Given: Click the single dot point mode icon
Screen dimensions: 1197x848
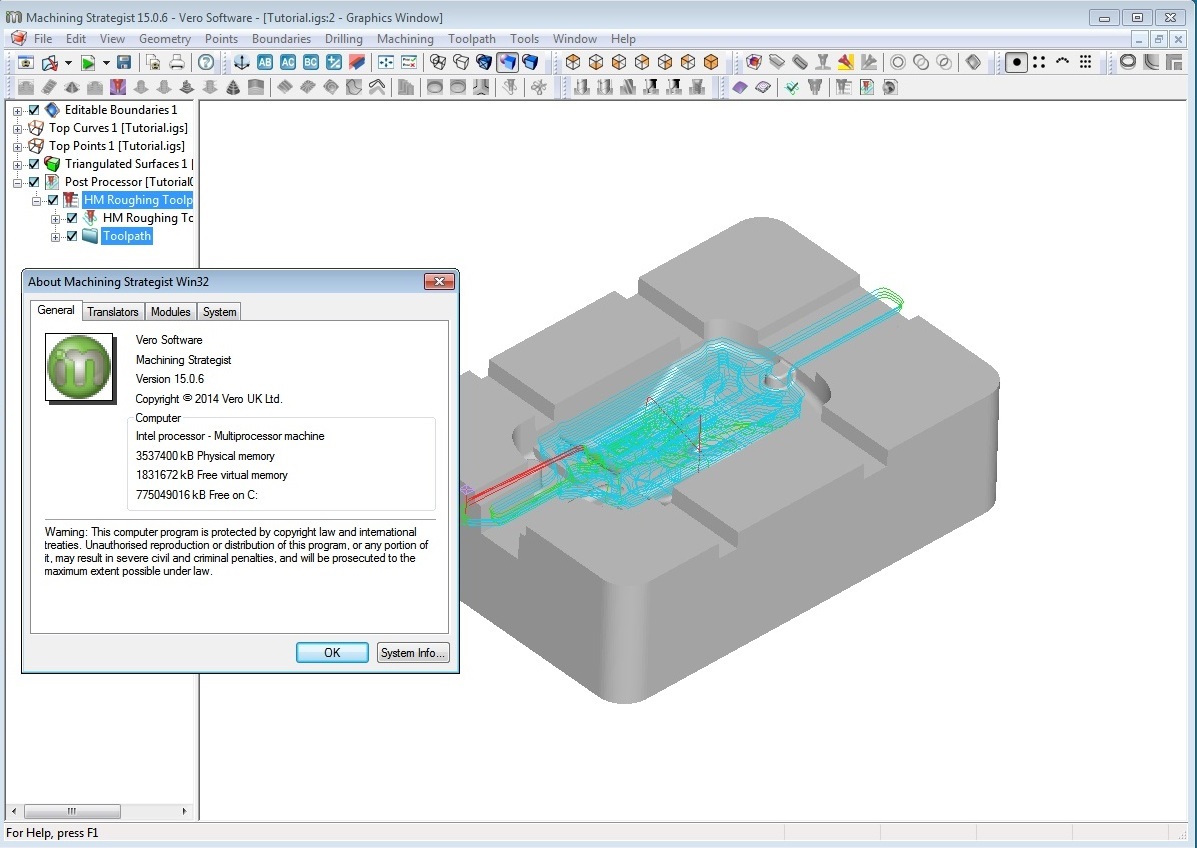Looking at the screenshot, I should click(x=1016, y=63).
